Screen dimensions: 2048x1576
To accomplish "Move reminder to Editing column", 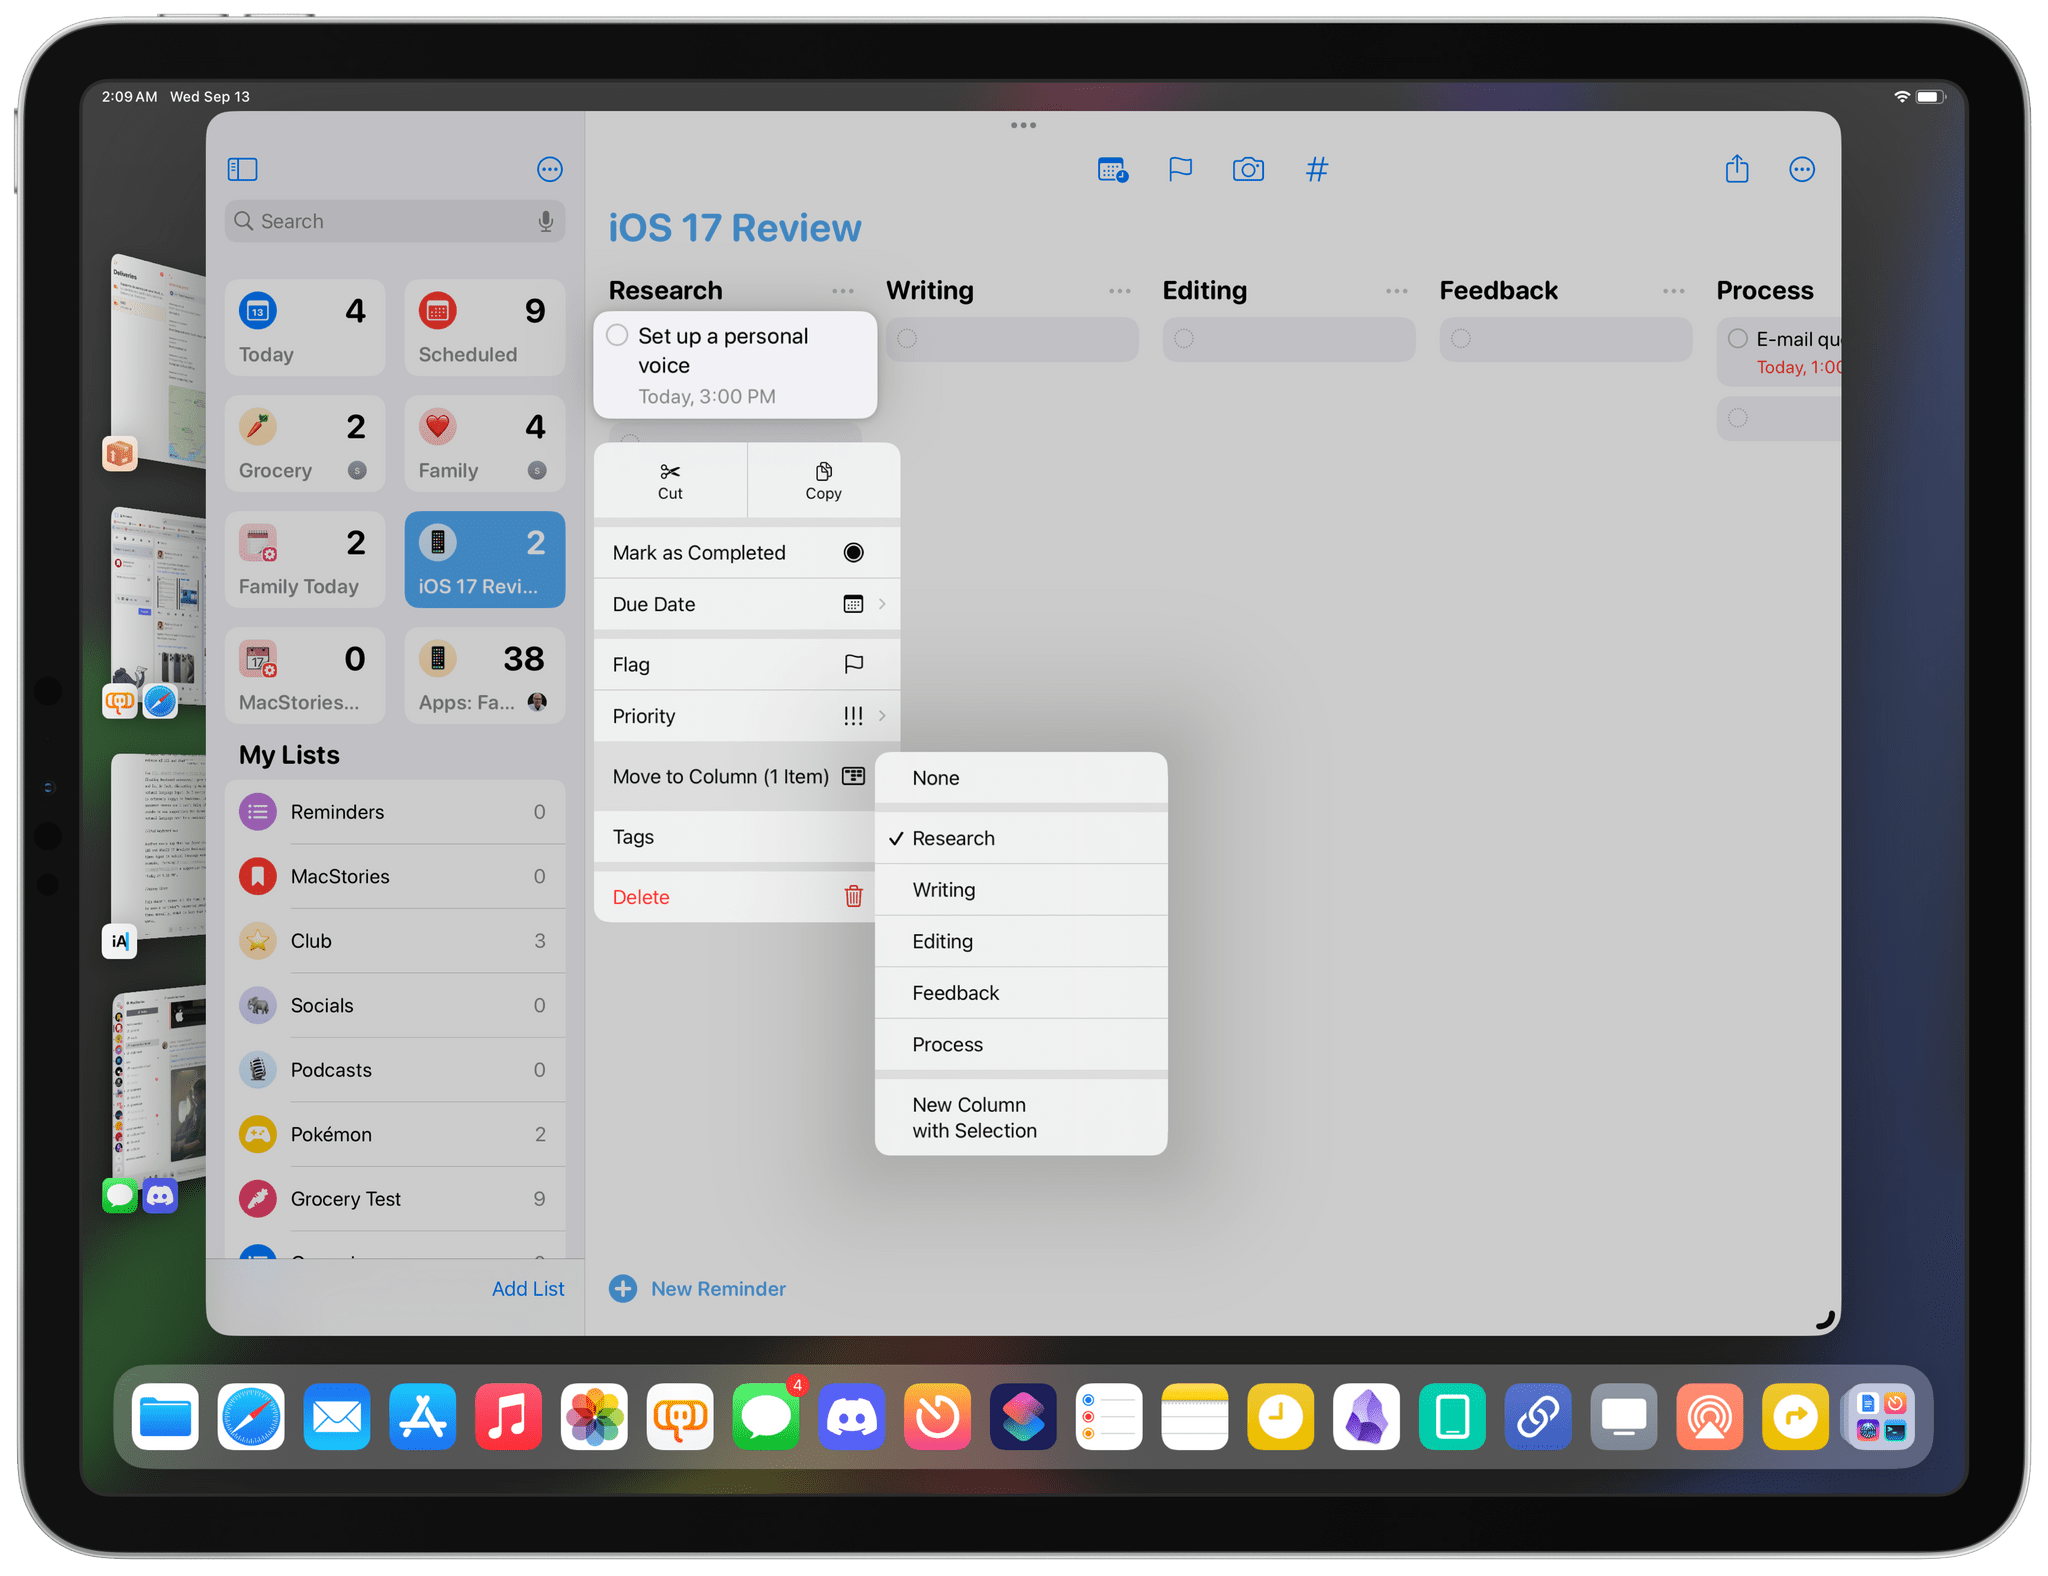I will [x=1021, y=941].
